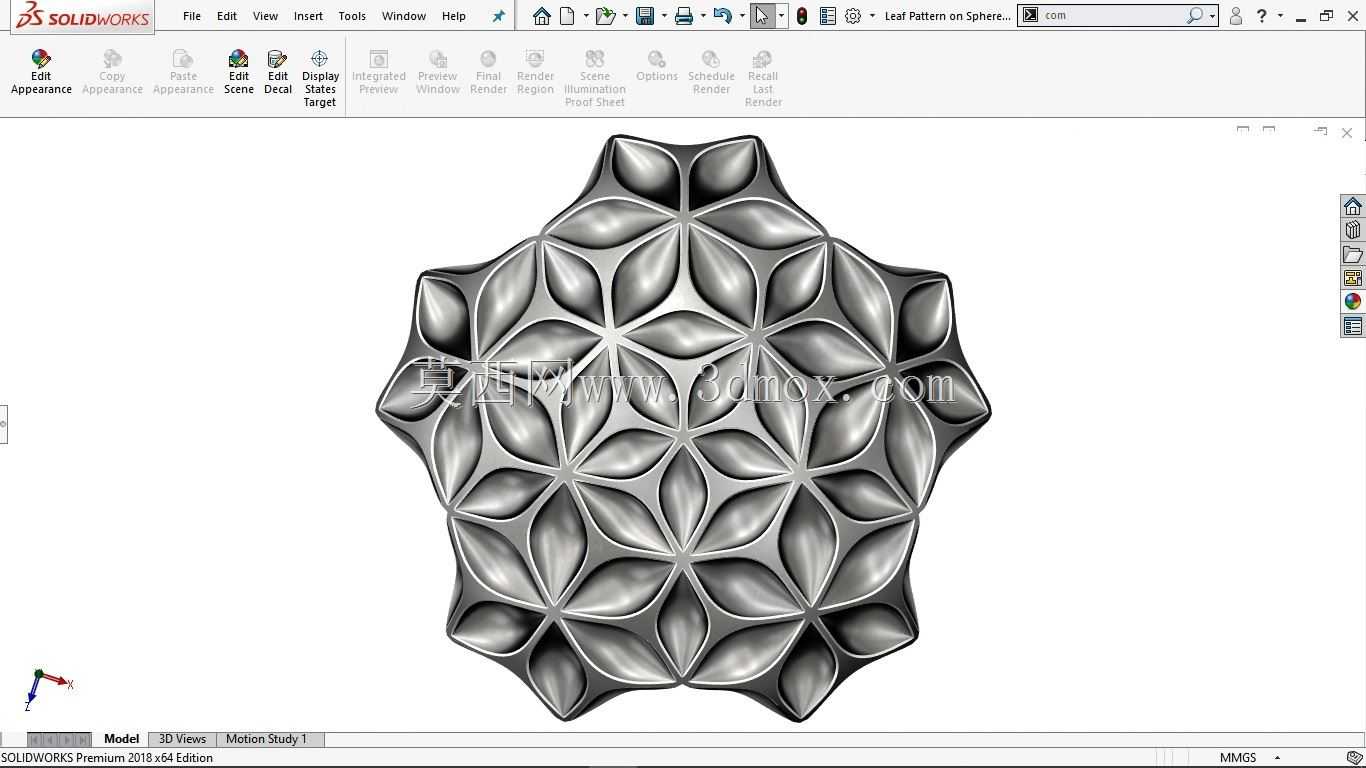Expand the Save dropdown arrow

pos(664,16)
